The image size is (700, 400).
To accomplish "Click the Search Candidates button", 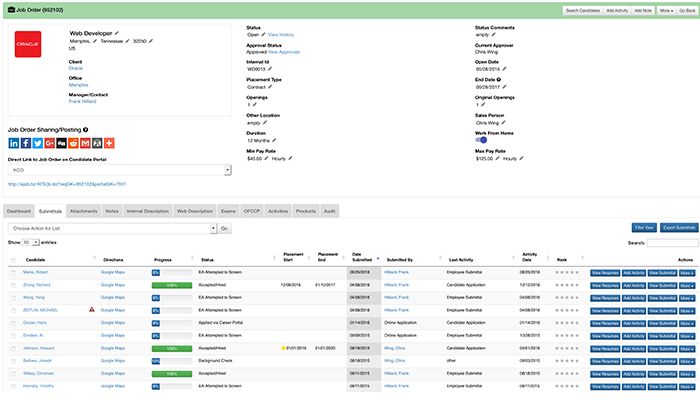I will tap(583, 10).
